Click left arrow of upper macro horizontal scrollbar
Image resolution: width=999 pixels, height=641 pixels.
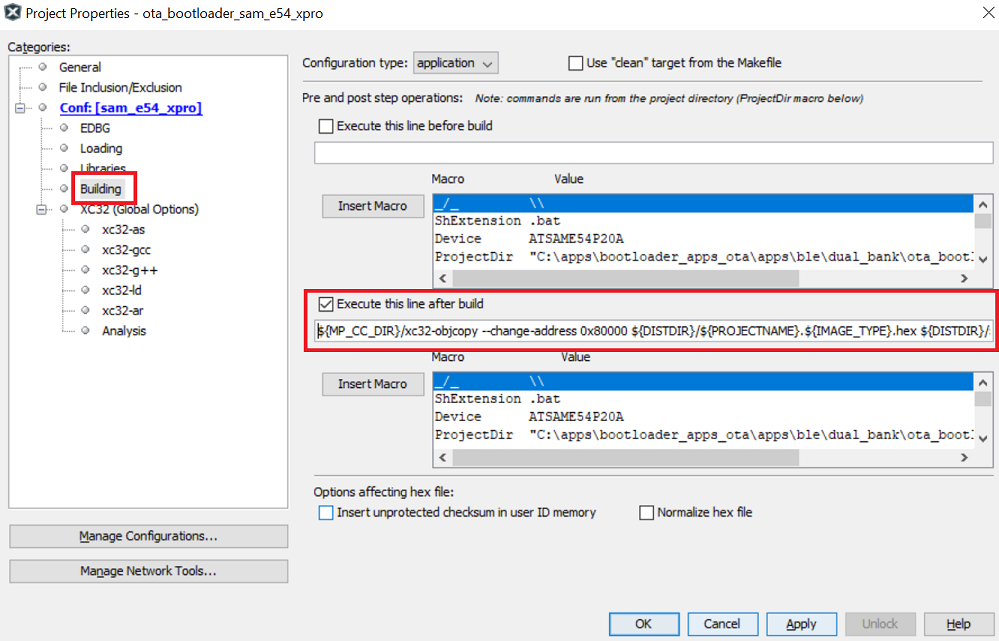click(x=443, y=278)
